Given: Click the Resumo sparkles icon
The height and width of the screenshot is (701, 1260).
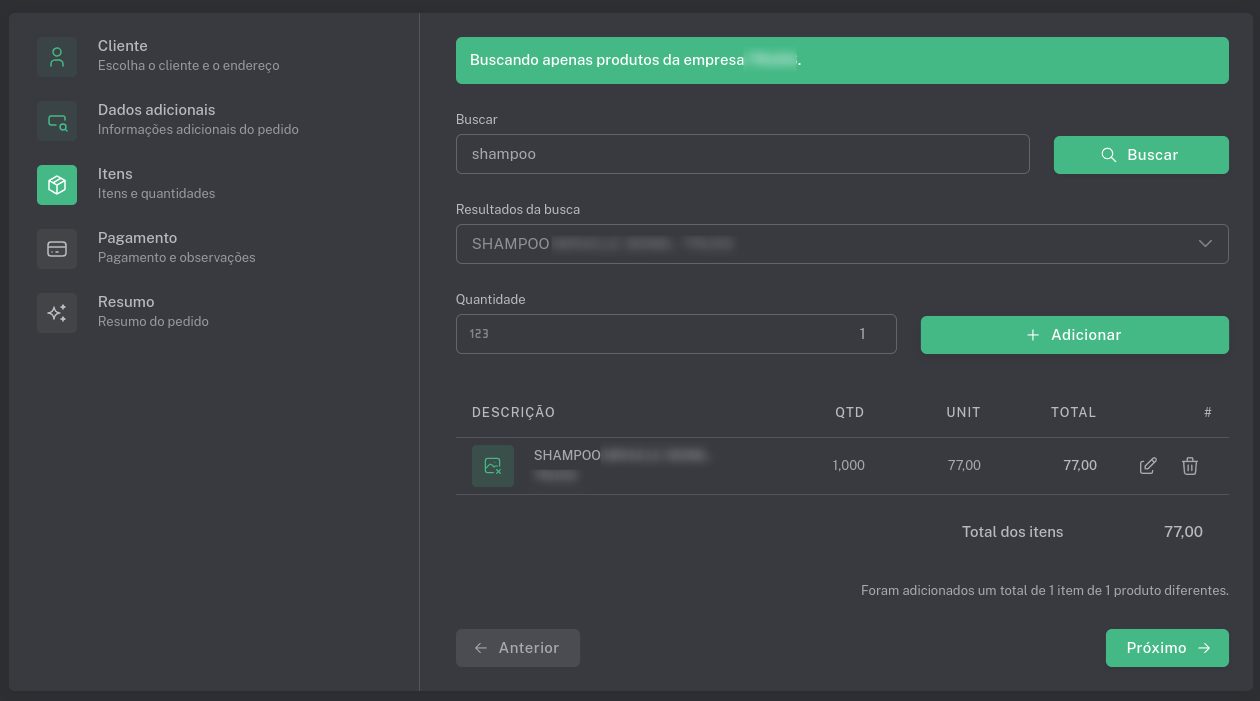Looking at the screenshot, I should [57, 313].
